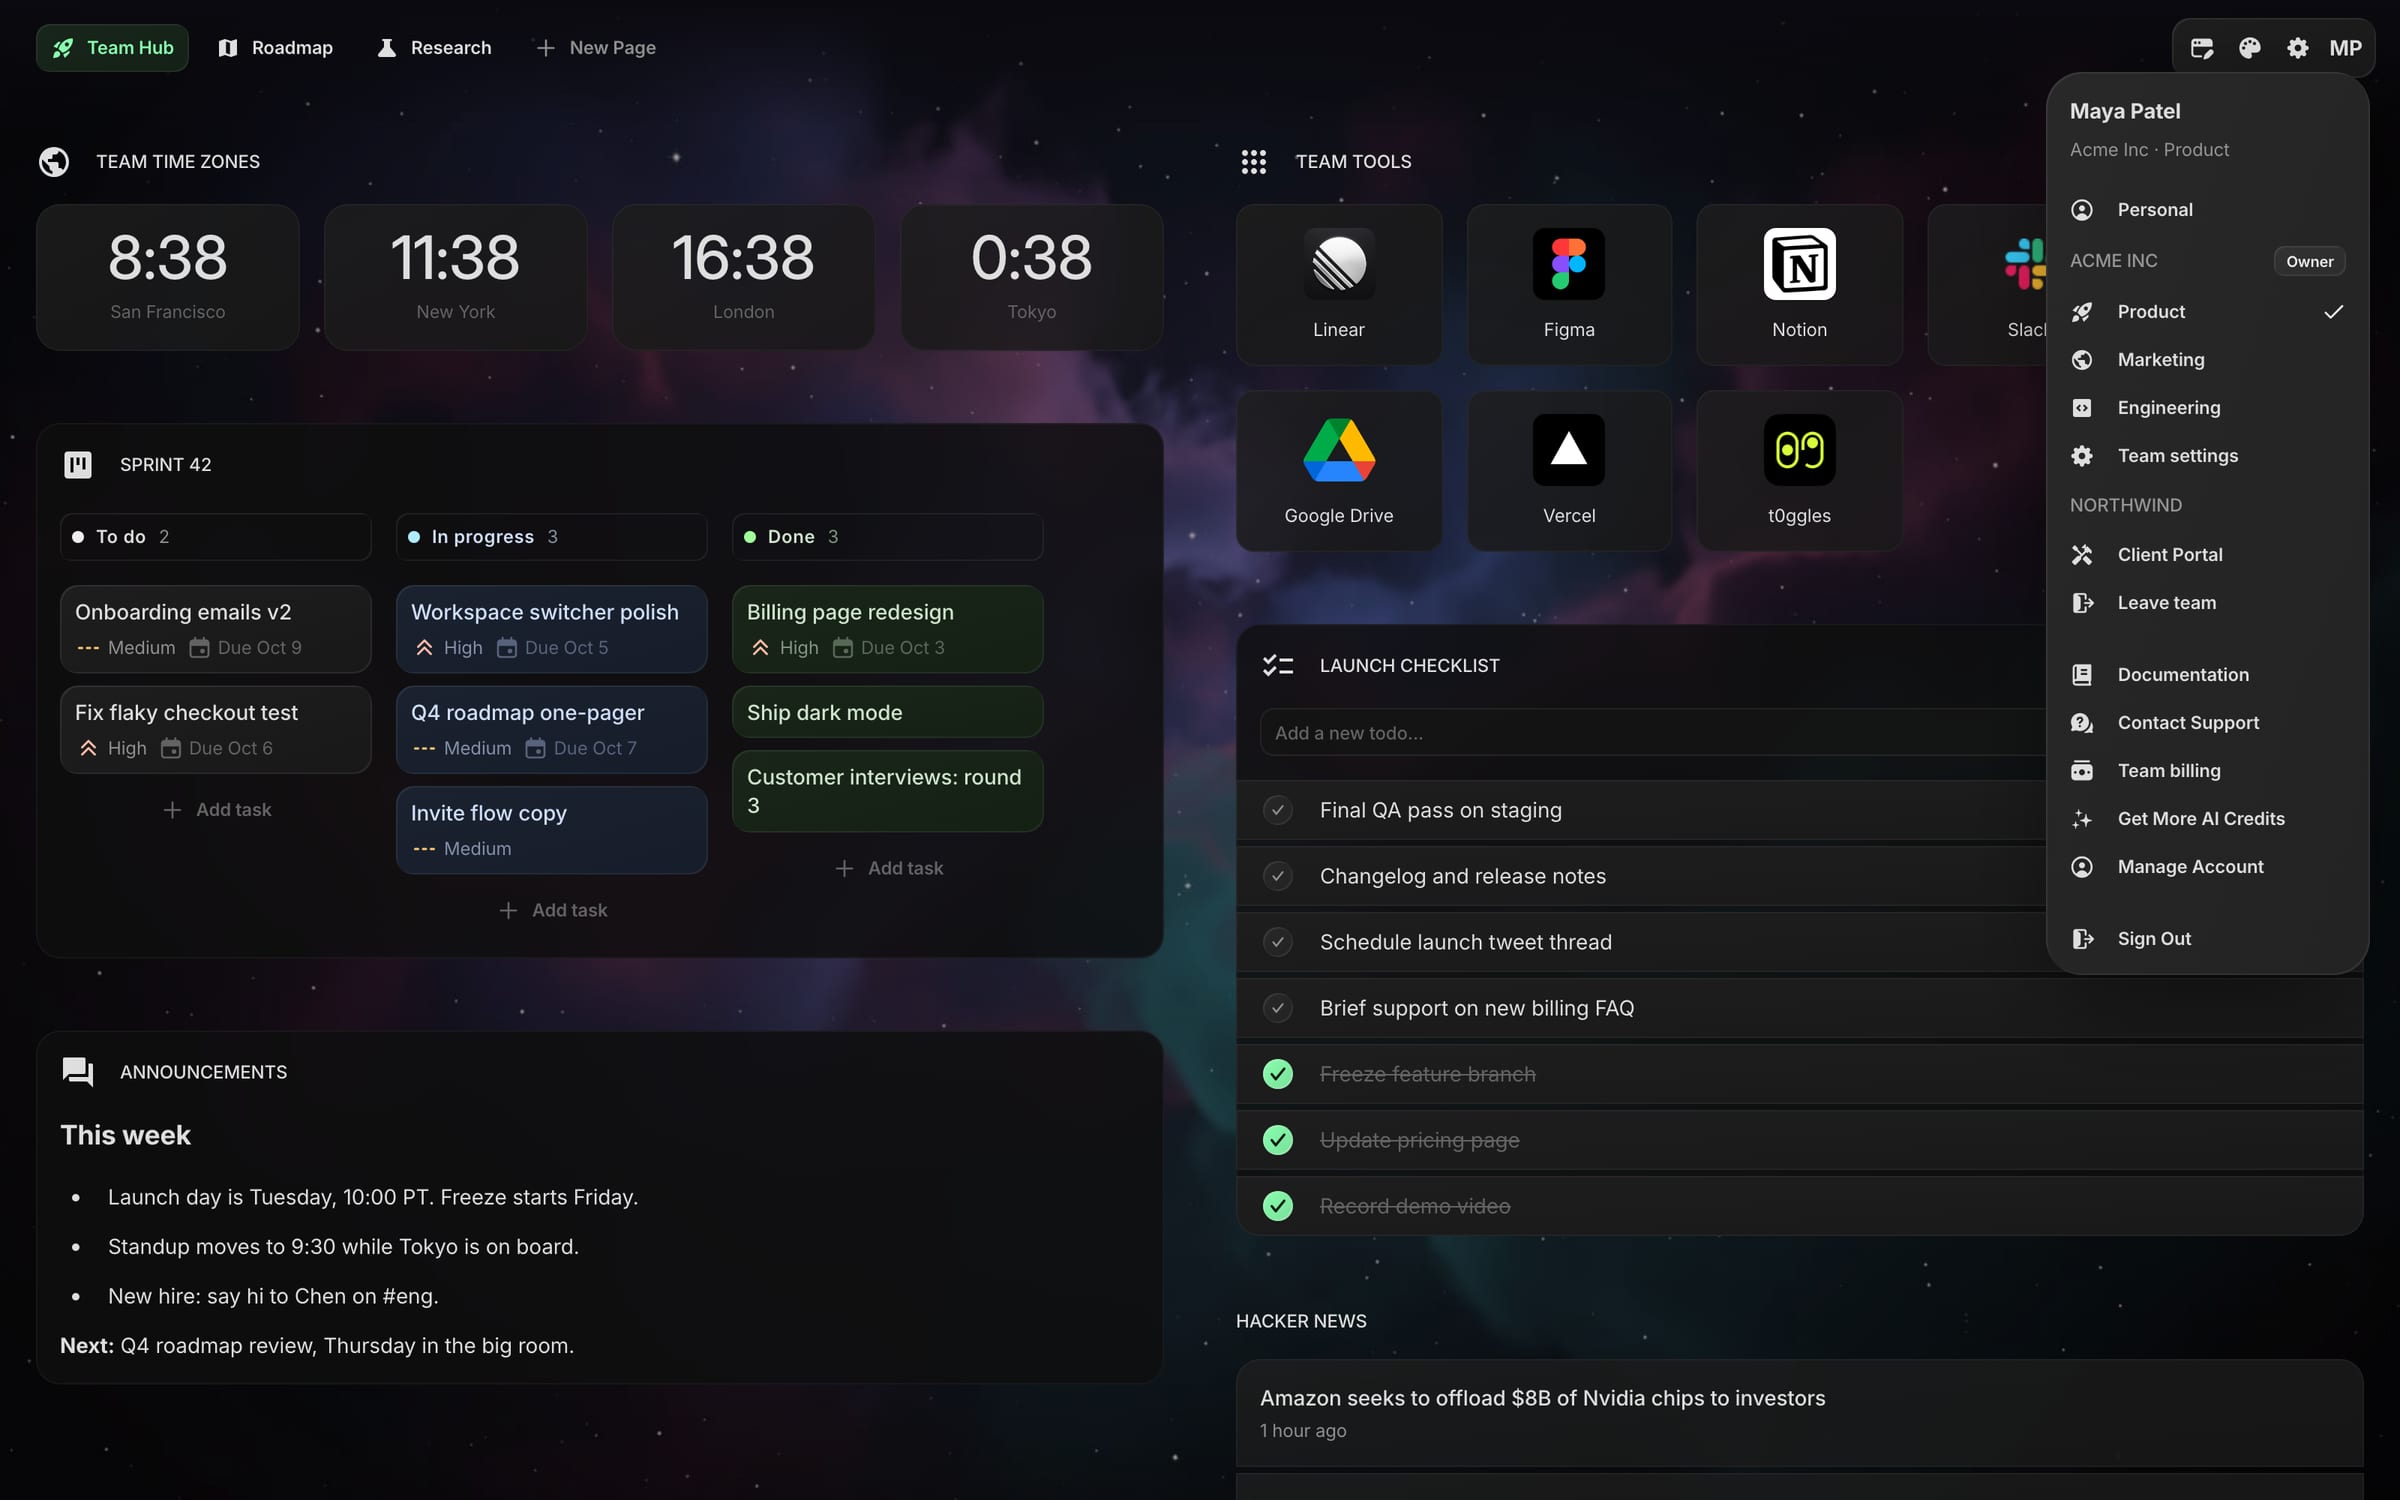Click the To do column header
Screen dimensions: 2400x1500
216,537
